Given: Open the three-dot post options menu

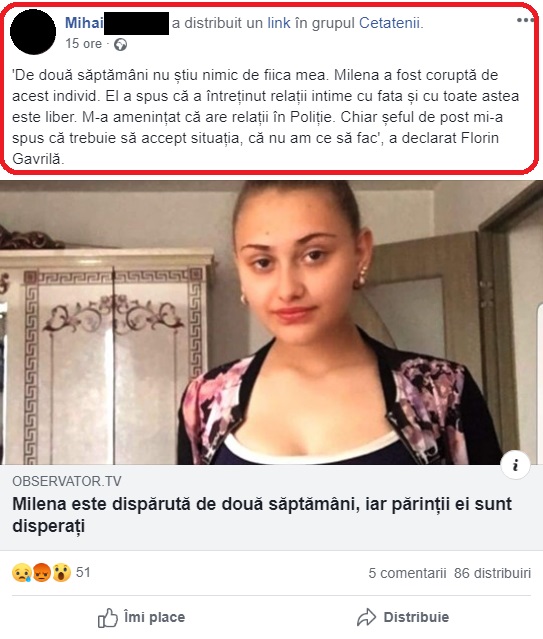Looking at the screenshot, I should click(525, 20).
